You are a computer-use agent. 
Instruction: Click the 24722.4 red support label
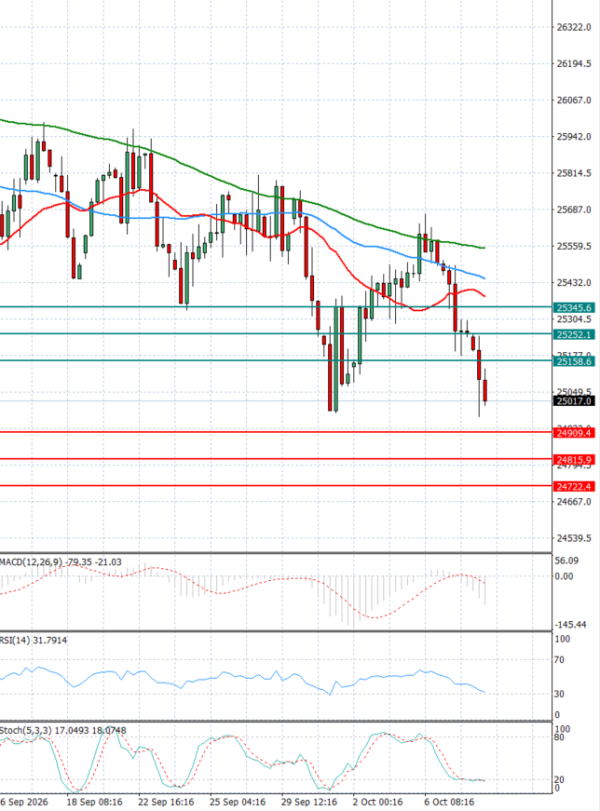[574, 486]
